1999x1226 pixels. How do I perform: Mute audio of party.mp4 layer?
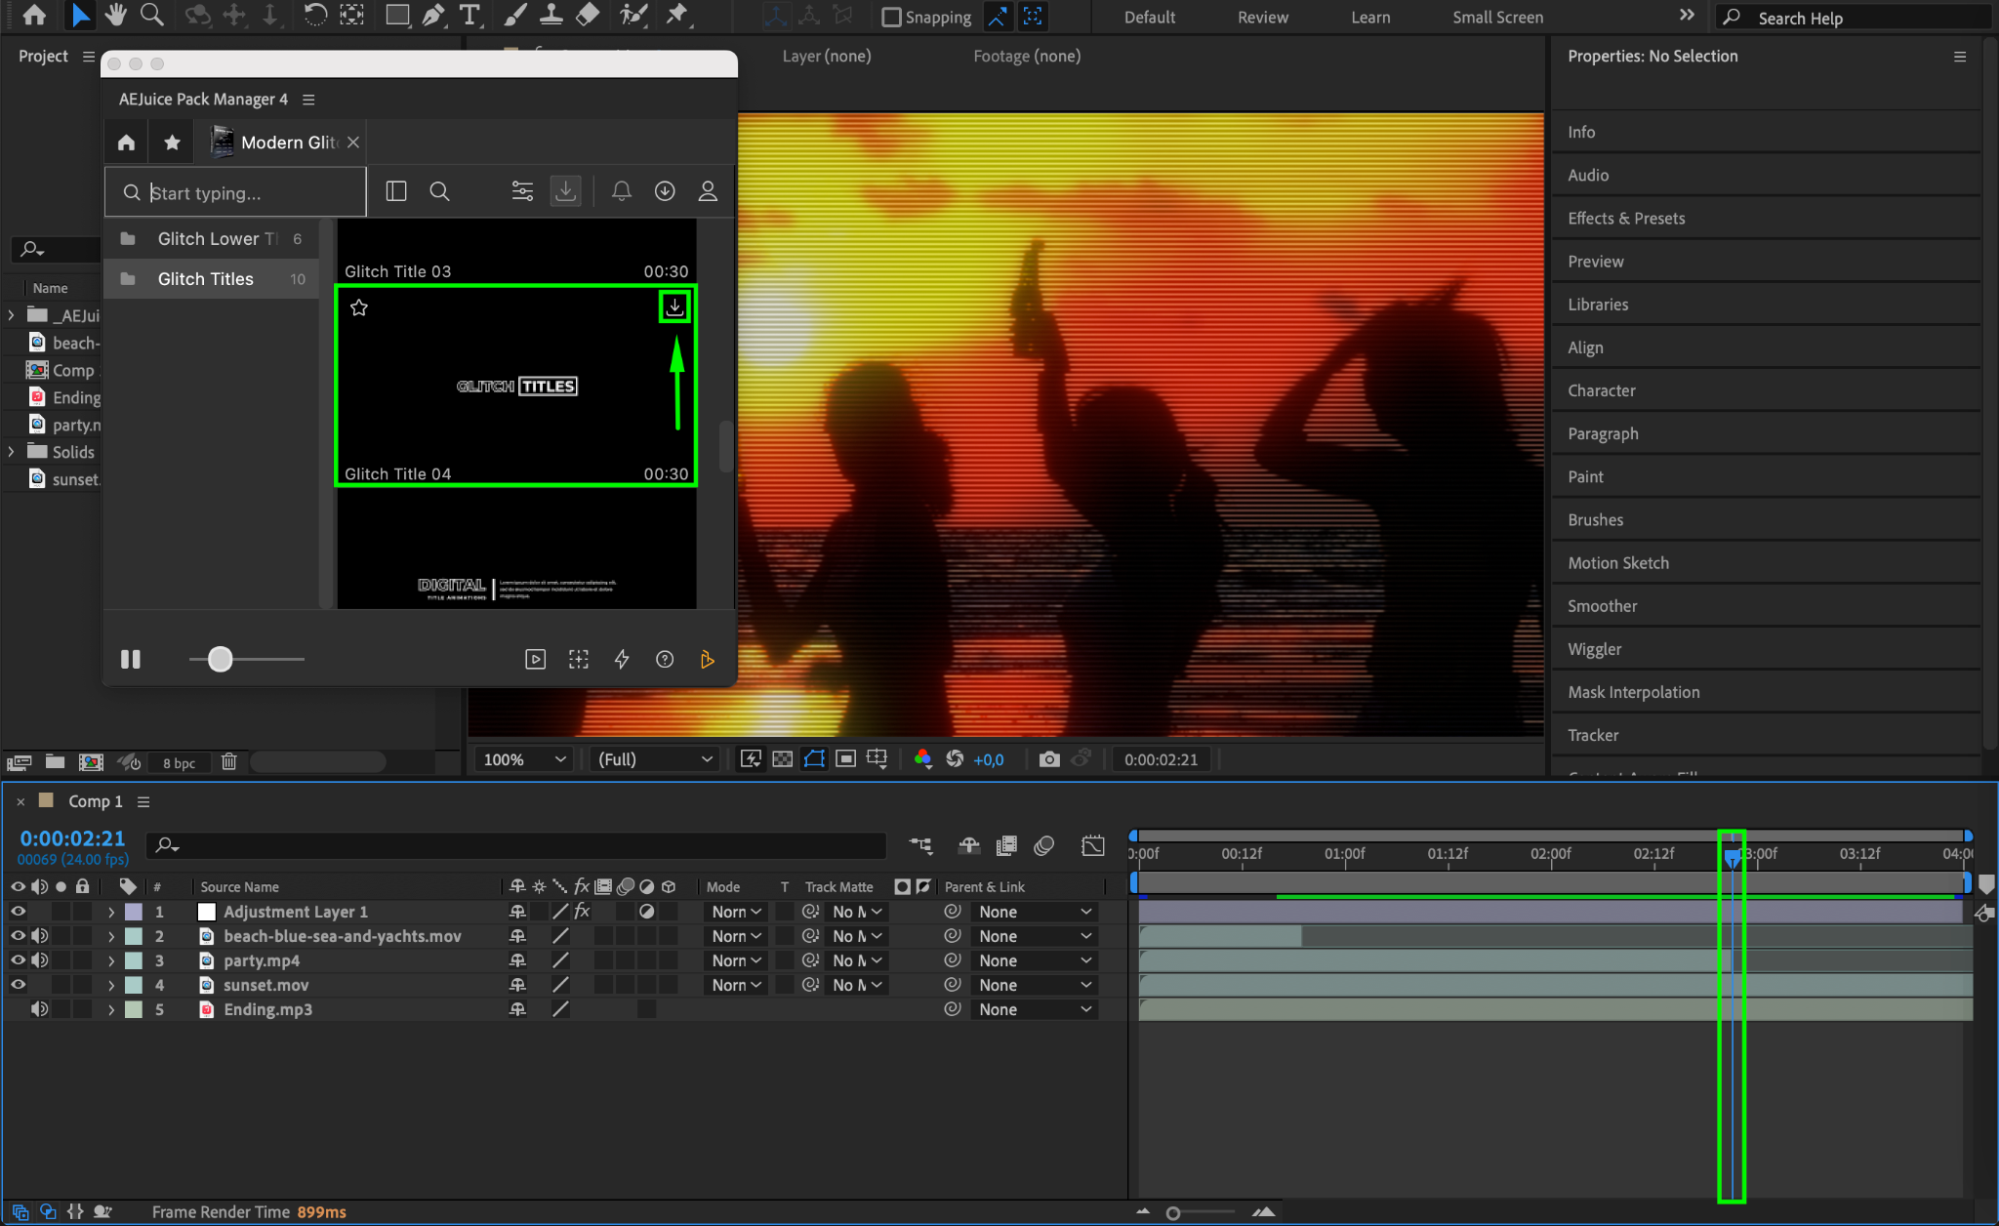point(40,961)
